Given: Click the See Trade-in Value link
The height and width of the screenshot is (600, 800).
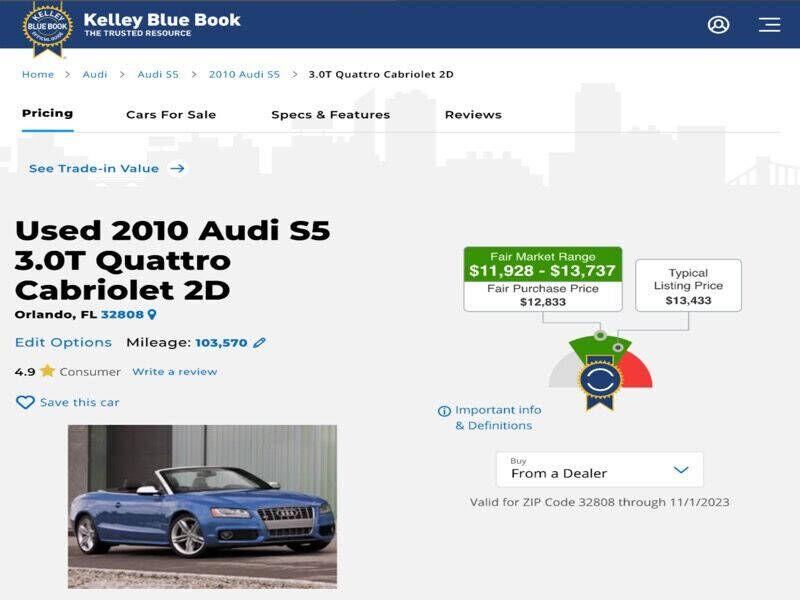Looking at the screenshot, I should tap(94, 168).
